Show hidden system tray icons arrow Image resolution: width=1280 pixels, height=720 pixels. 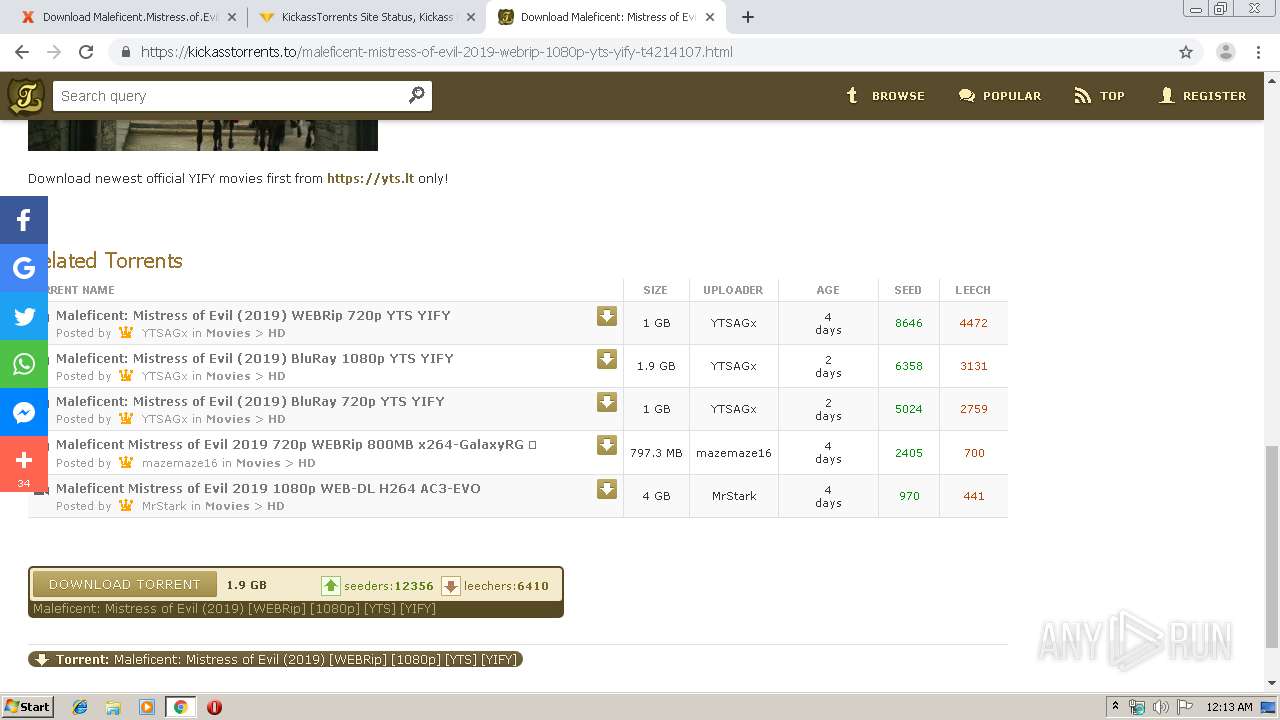pos(1116,707)
